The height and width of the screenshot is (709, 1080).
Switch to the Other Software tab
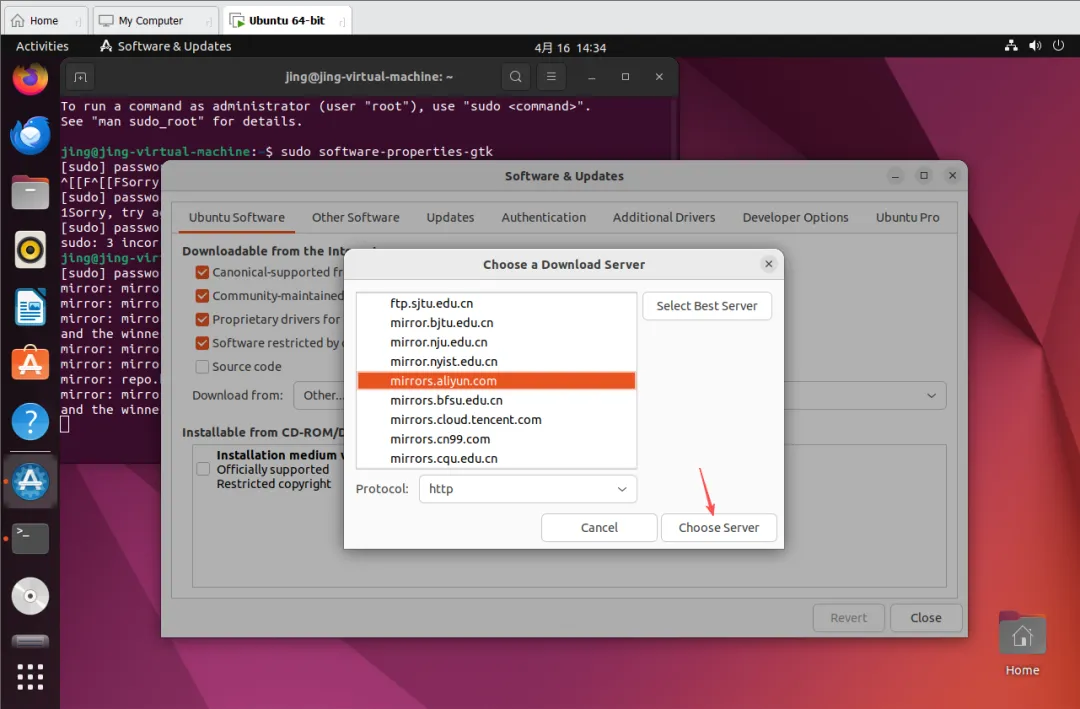point(355,217)
